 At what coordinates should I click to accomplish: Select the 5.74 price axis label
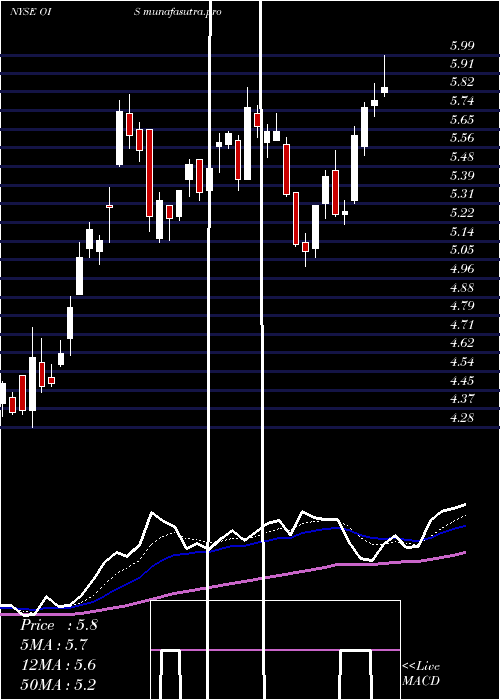click(462, 101)
